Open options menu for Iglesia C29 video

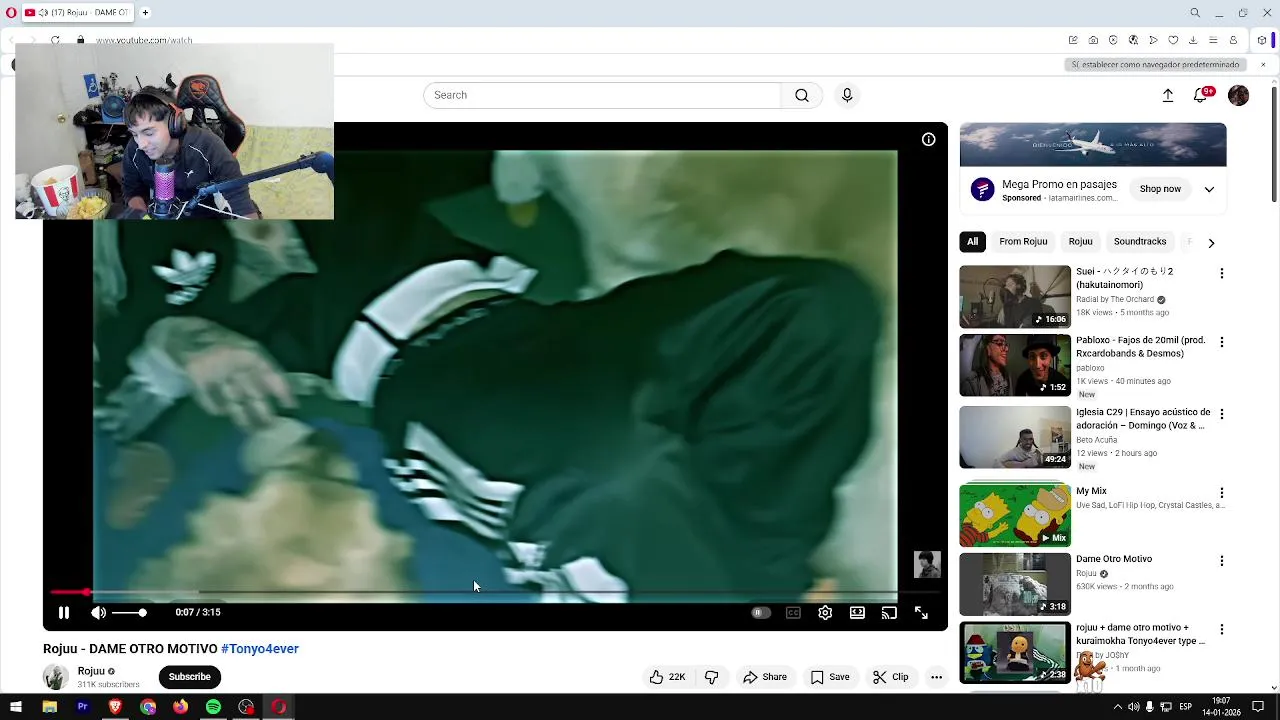point(1221,414)
